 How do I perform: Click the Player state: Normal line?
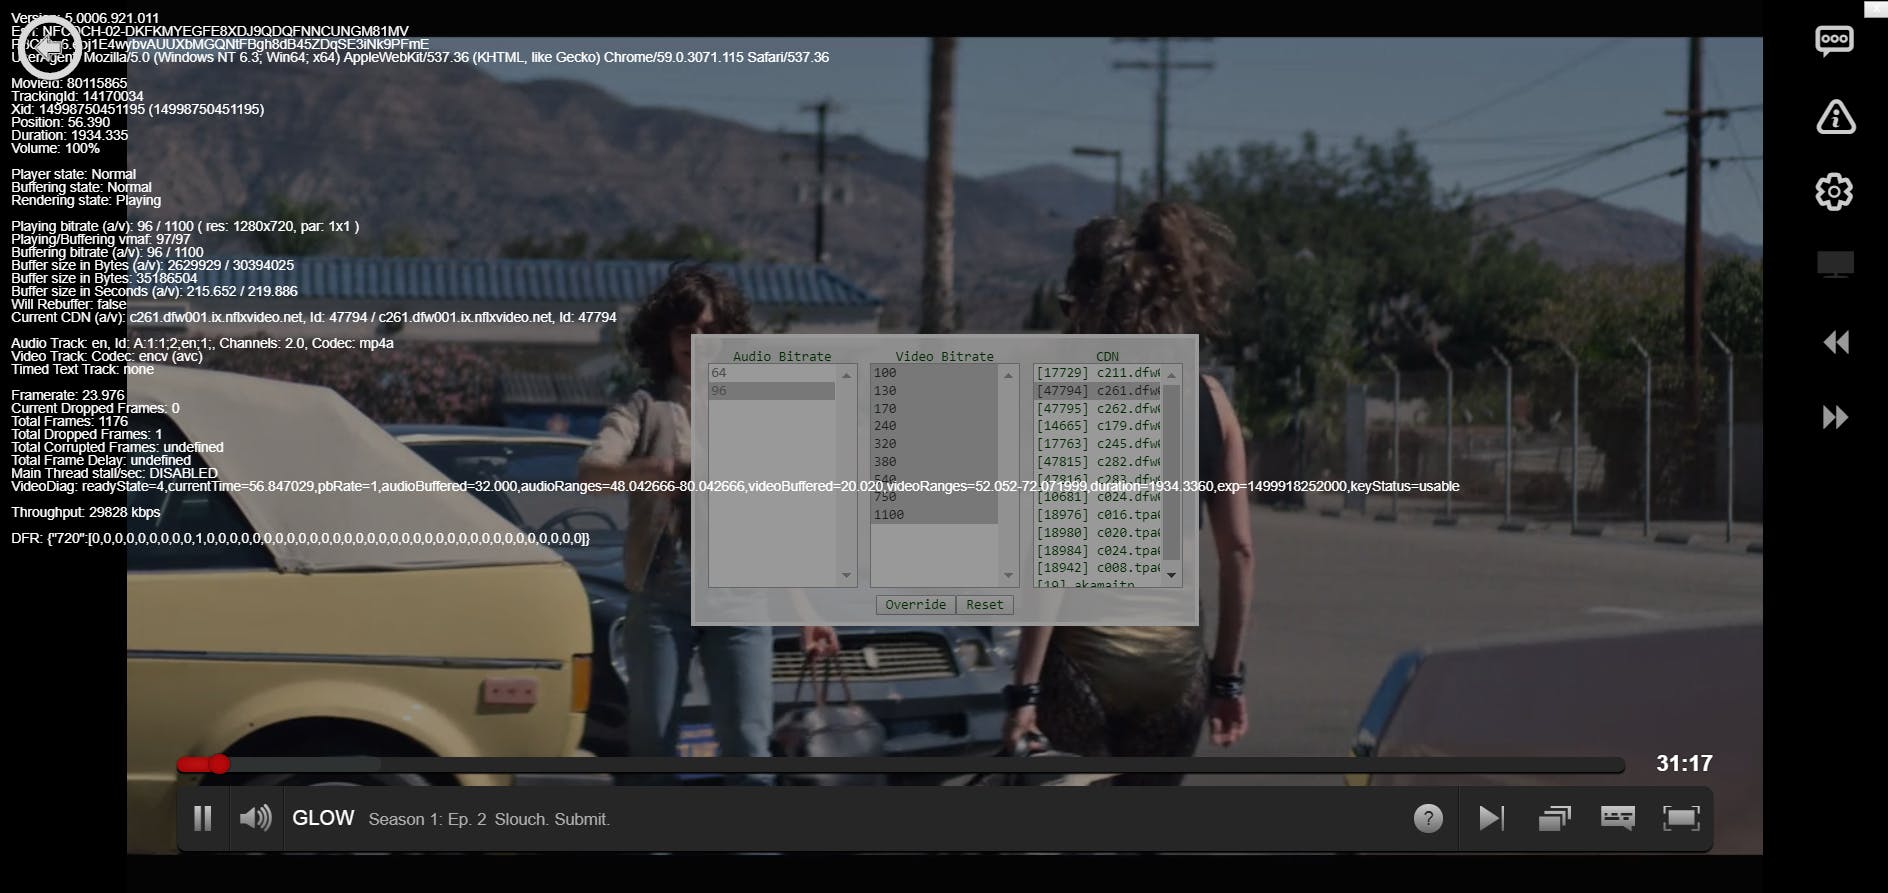click(x=74, y=174)
